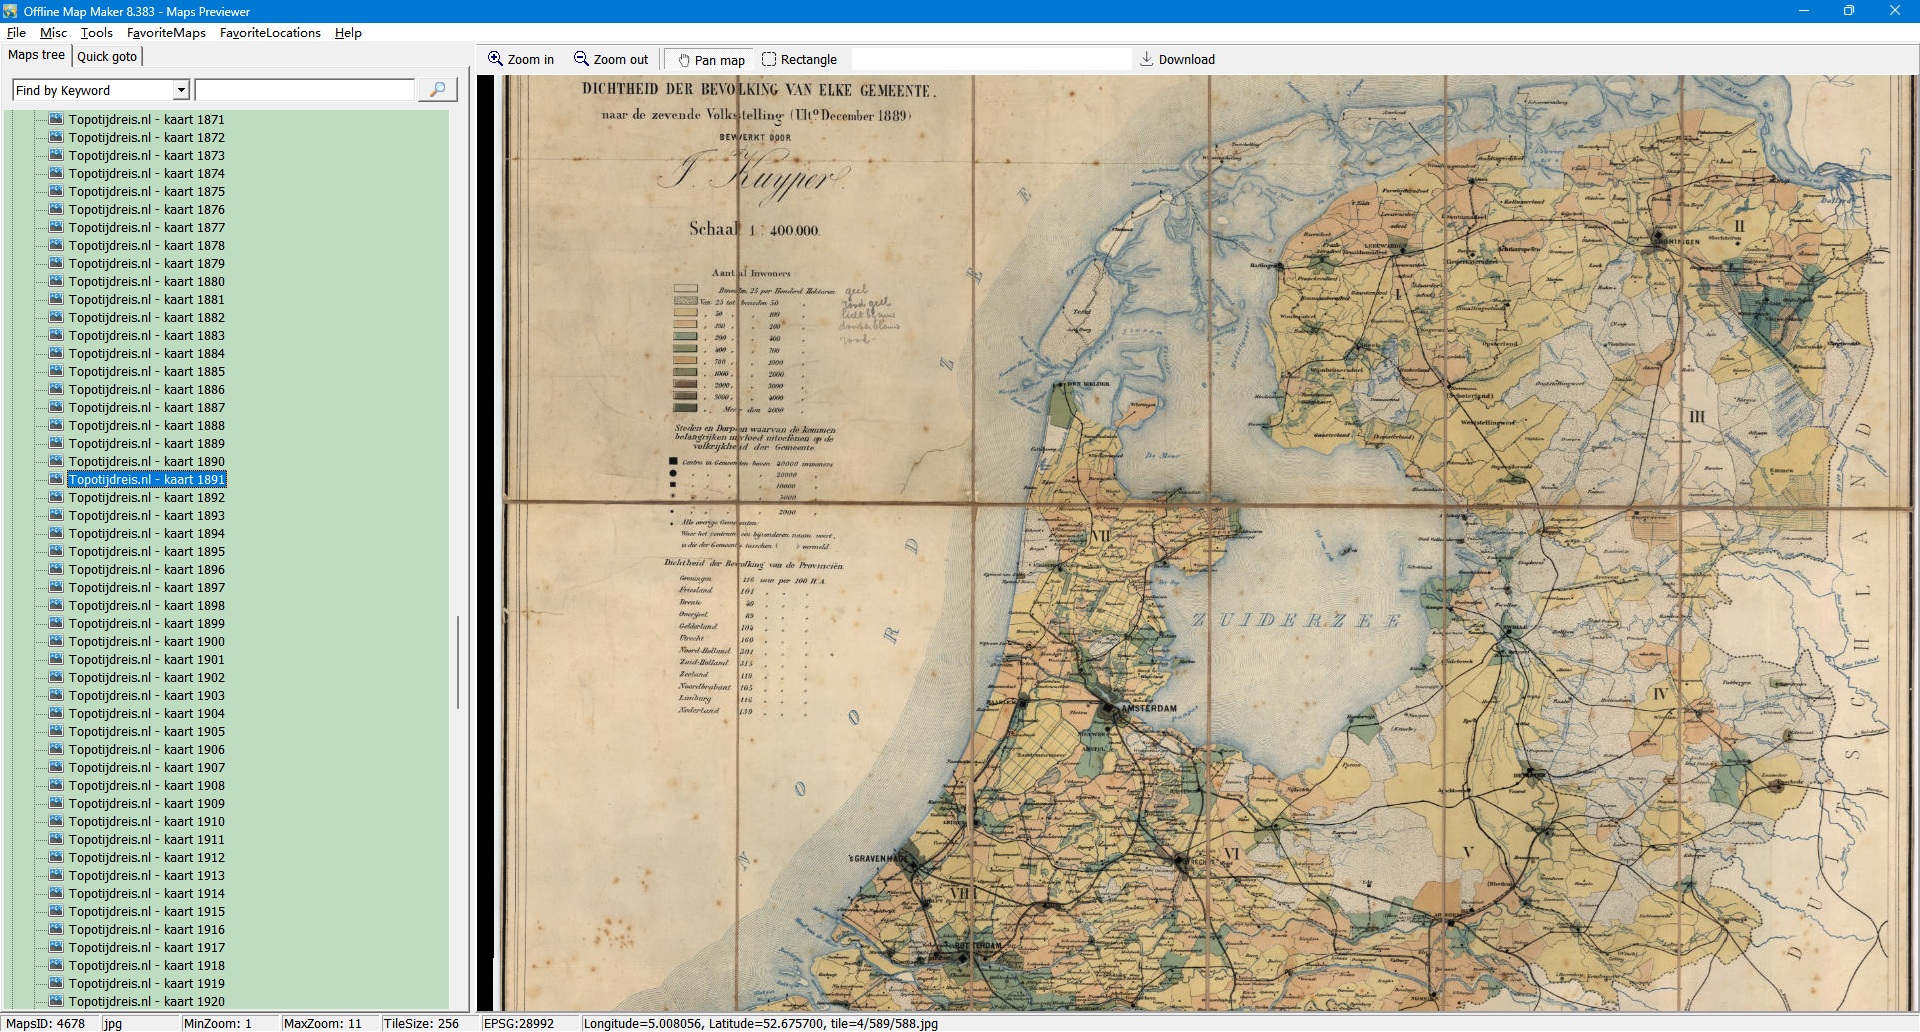Screen dimensions: 1920x1032
Task: Open the Find by Keyword dropdown
Action: tap(181, 90)
